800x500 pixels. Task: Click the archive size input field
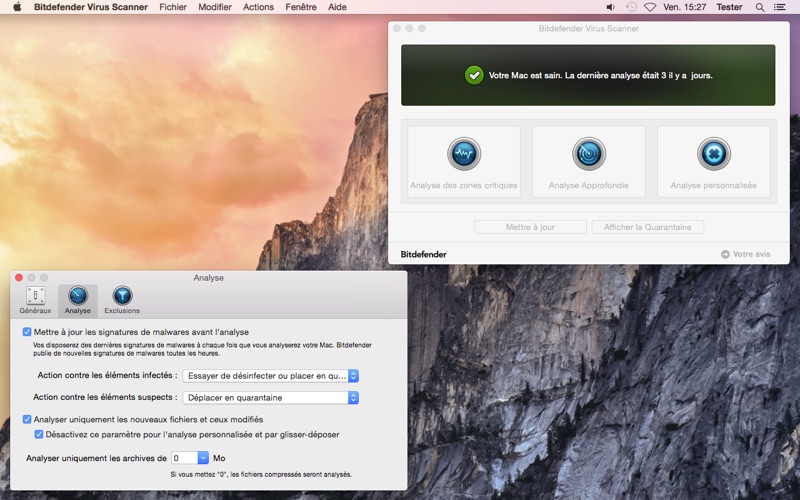point(184,458)
